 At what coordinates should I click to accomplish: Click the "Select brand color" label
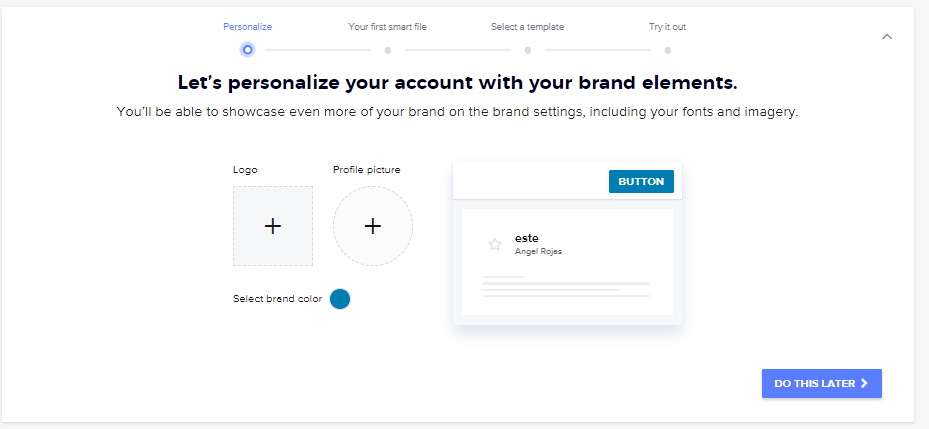(x=277, y=299)
